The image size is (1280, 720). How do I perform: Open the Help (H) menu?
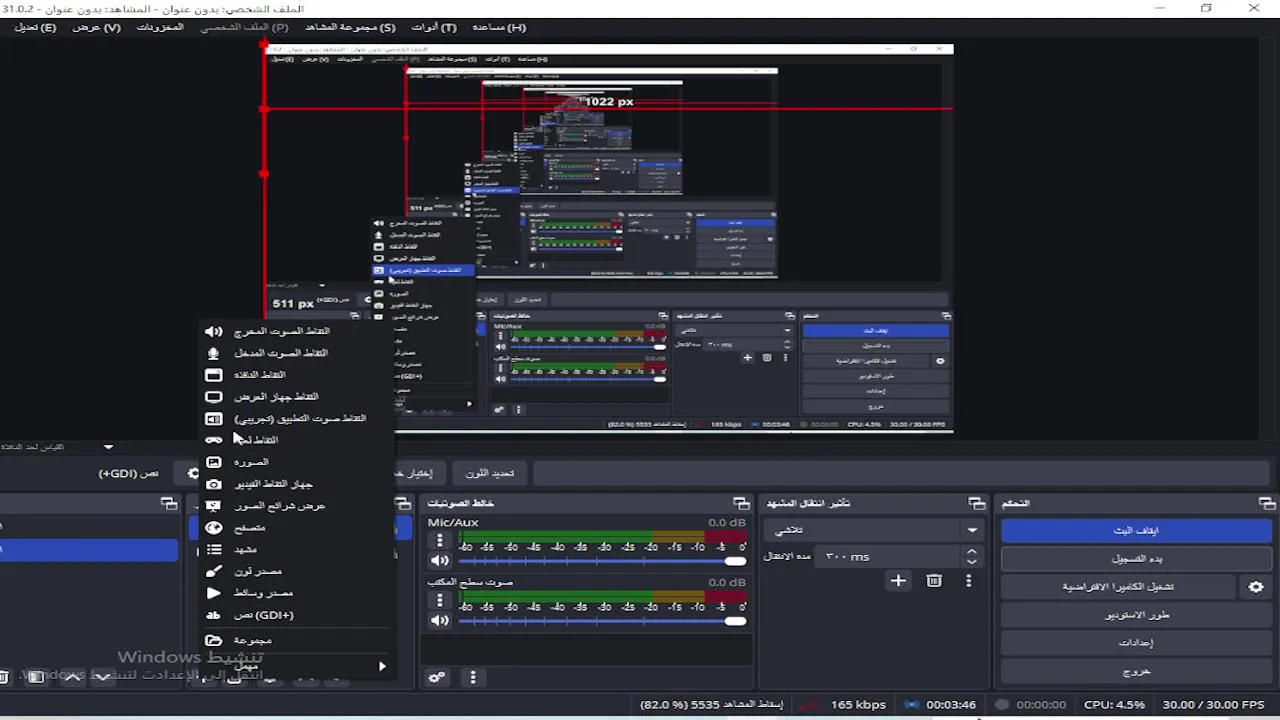click(499, 27)
